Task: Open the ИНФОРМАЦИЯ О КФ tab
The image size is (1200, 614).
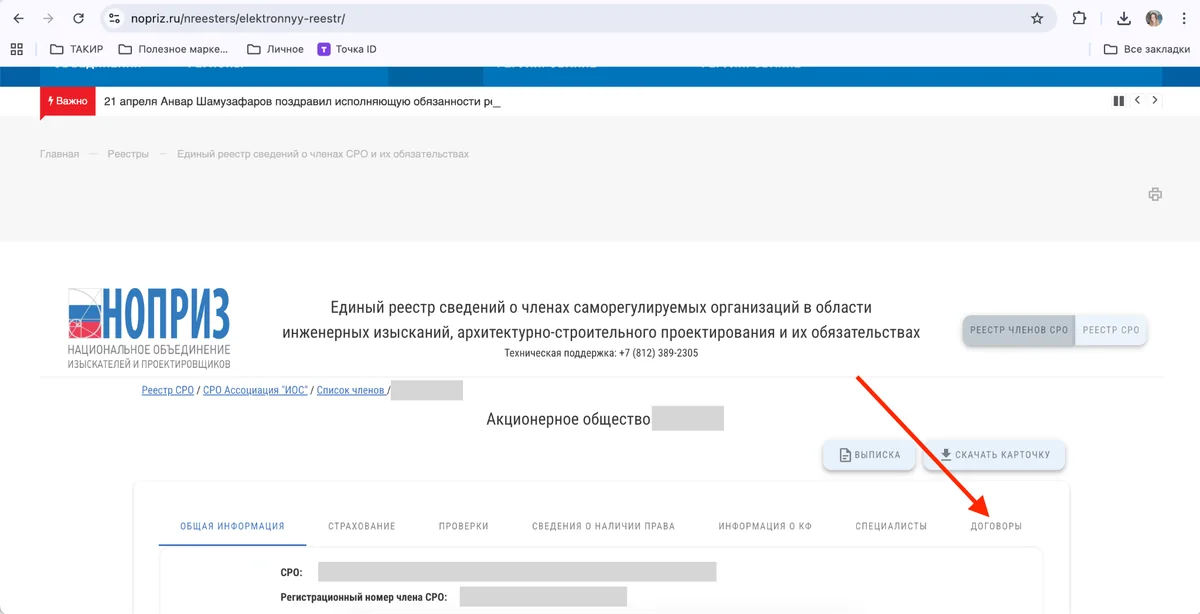Action: pyautogui.click(x=765, y=526)
